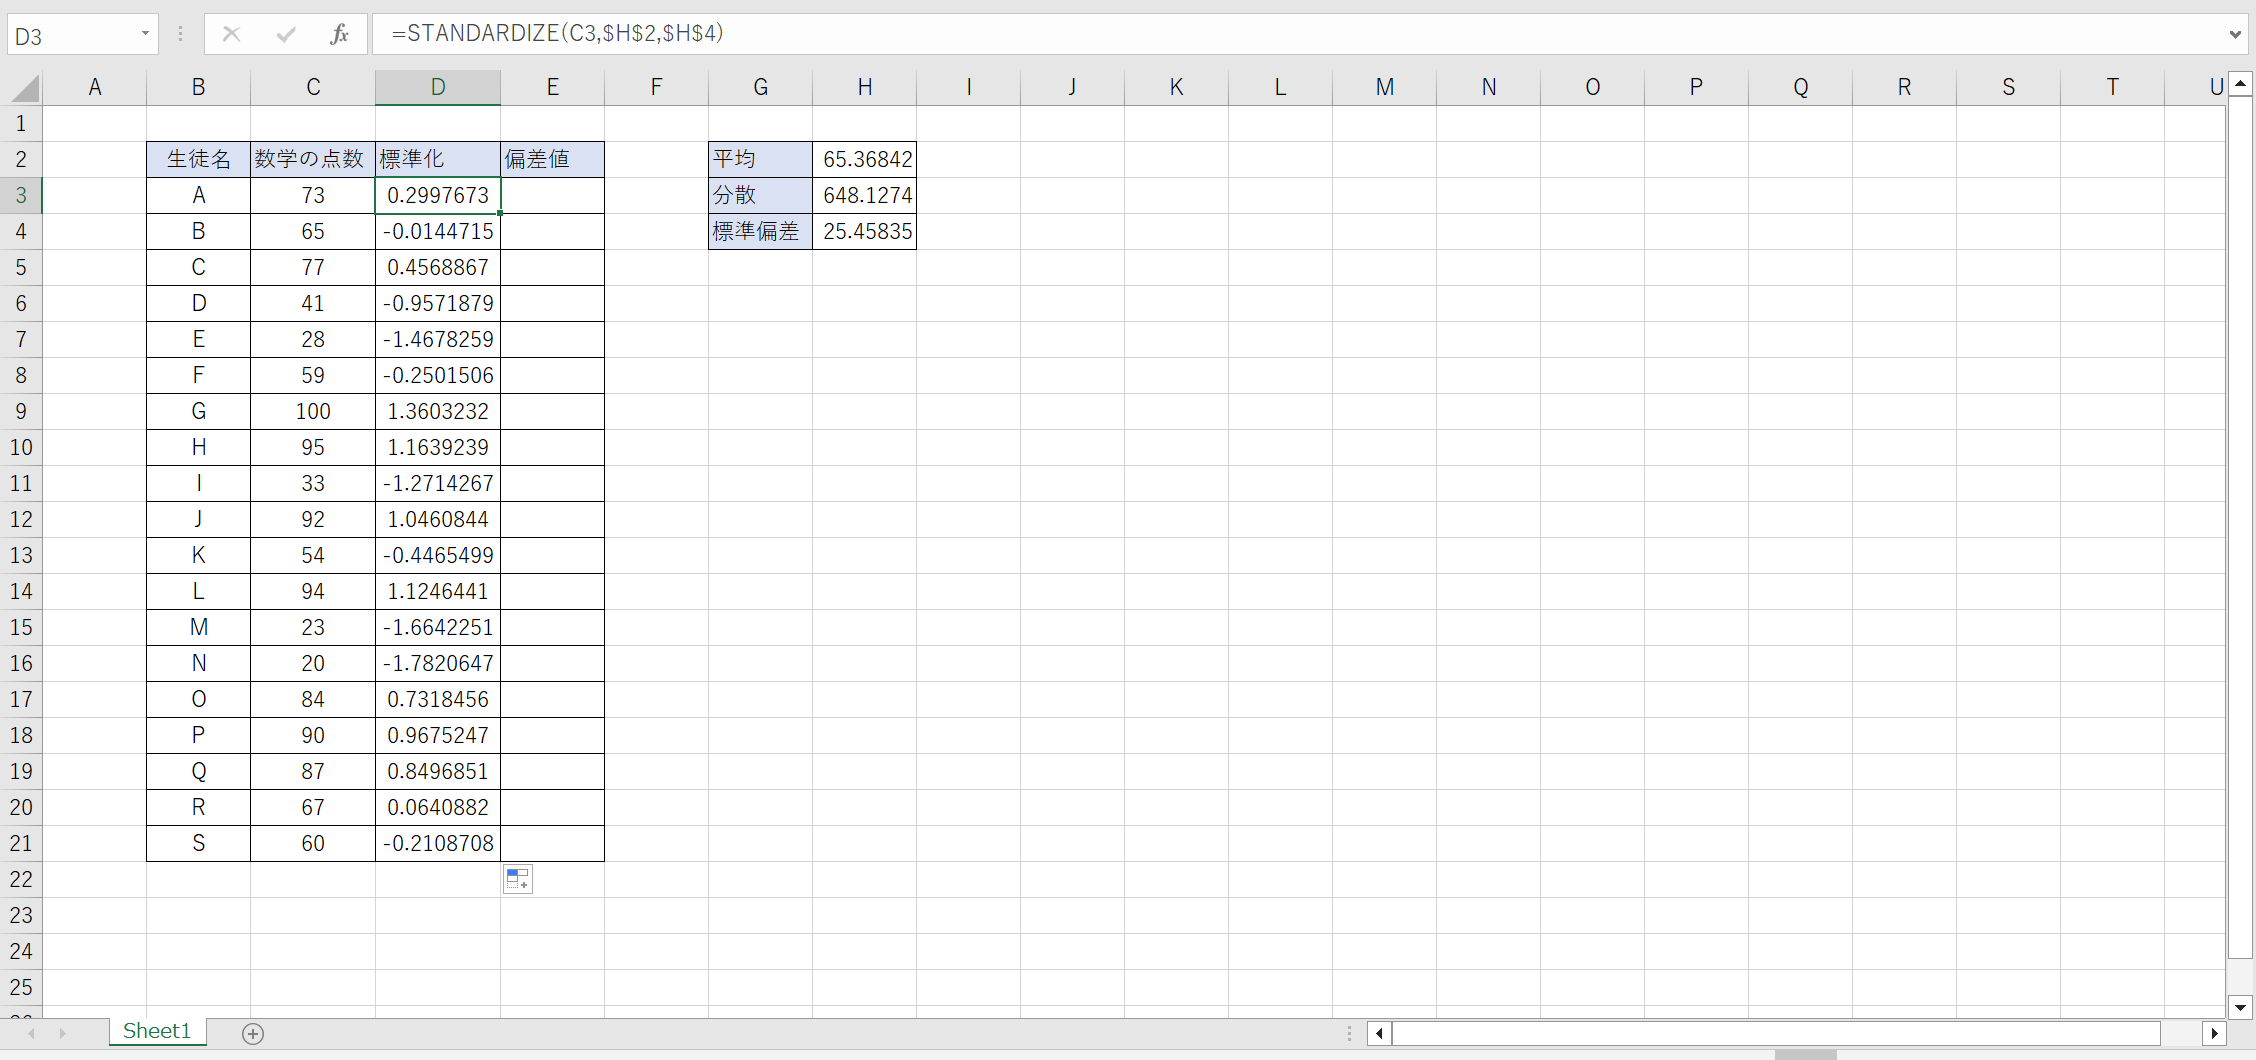Click the next-sheet navigation arrow
Image resolution: width=2256 pixels, height=1060 pixels.
[62, 1032]
